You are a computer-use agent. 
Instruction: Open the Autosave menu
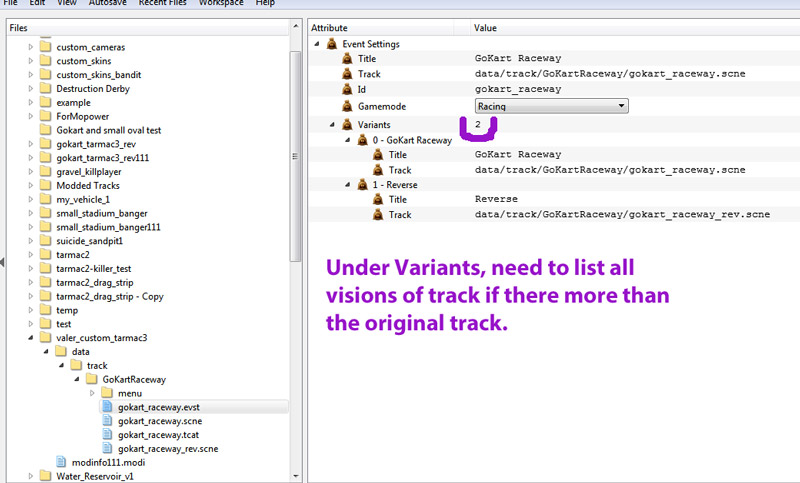coord(107,3)
